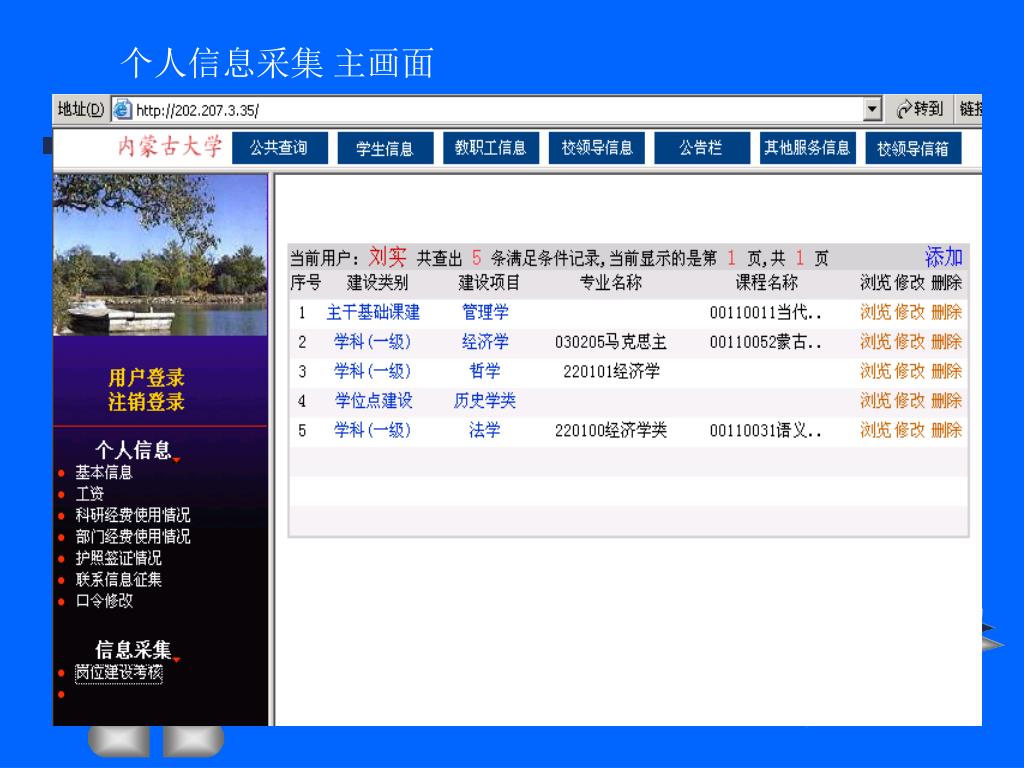Click 浏览 in the 历史学类 row
The image size is (1024, 768).
point(875,400)
